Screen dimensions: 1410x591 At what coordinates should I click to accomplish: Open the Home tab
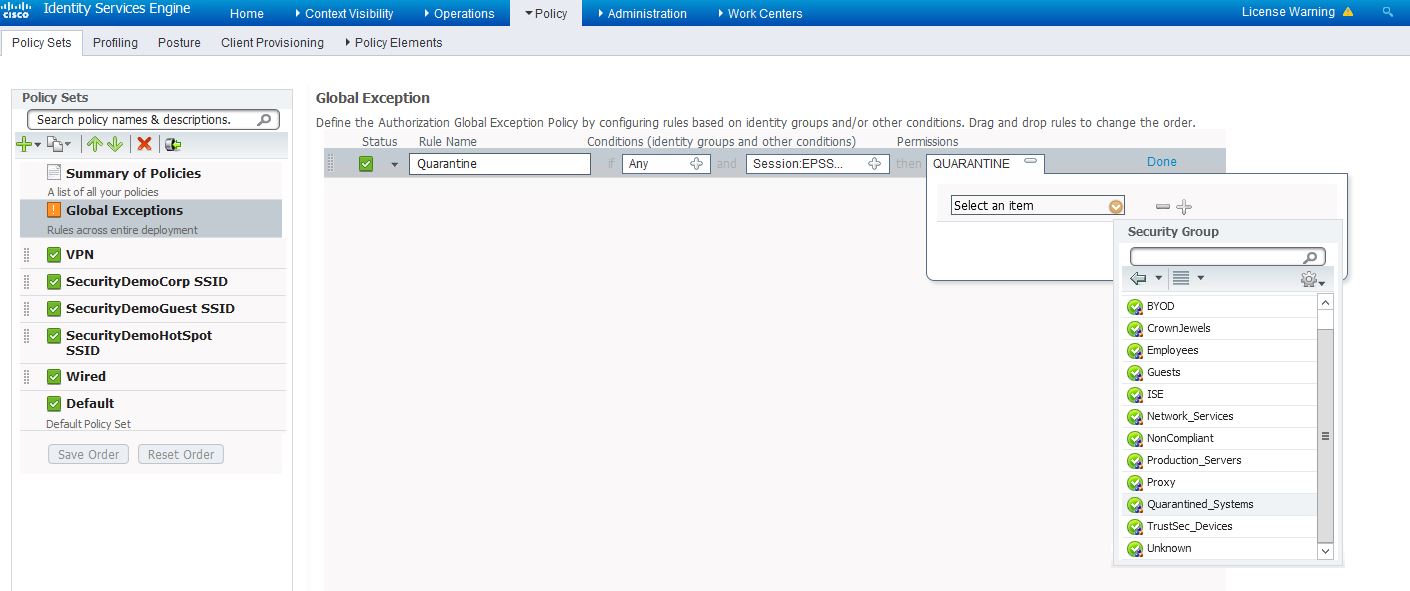click(247, 13)
